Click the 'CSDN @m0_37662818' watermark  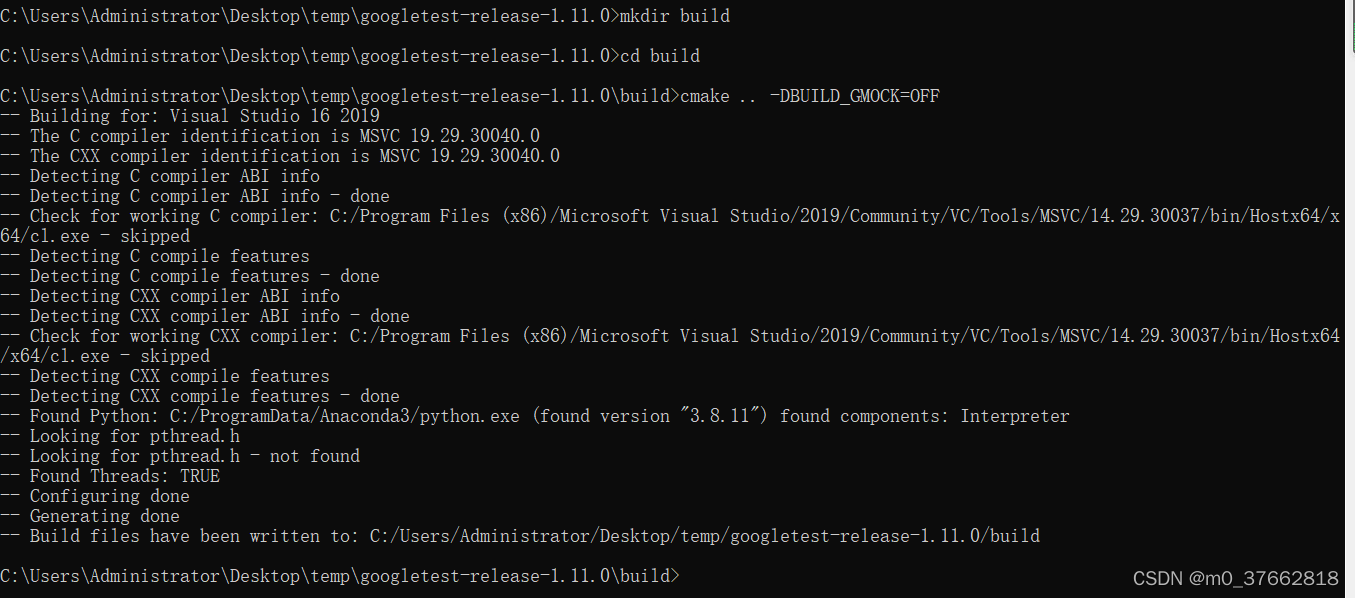[1235, 579]
